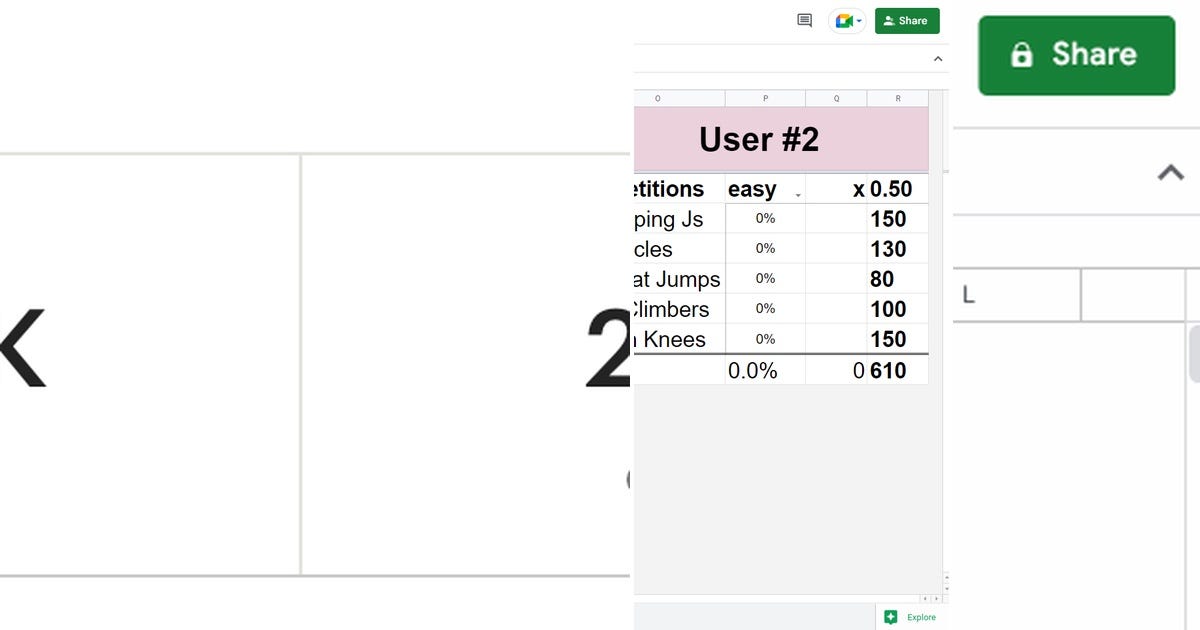The height and width of the screenshot is (630, 1200).
Task: Click the person icon inside the Share button
Action: [x=888, y=20]
